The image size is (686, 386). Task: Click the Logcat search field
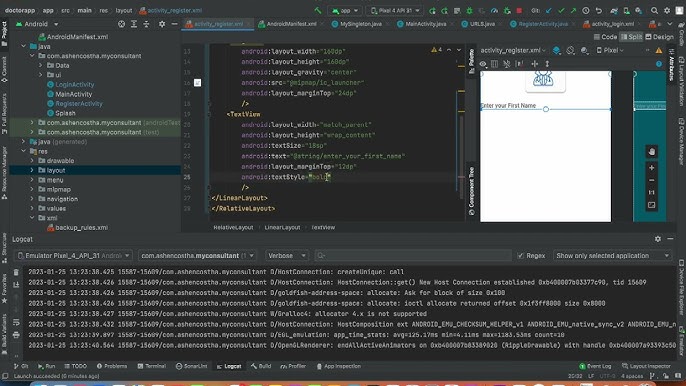point(413,256)
